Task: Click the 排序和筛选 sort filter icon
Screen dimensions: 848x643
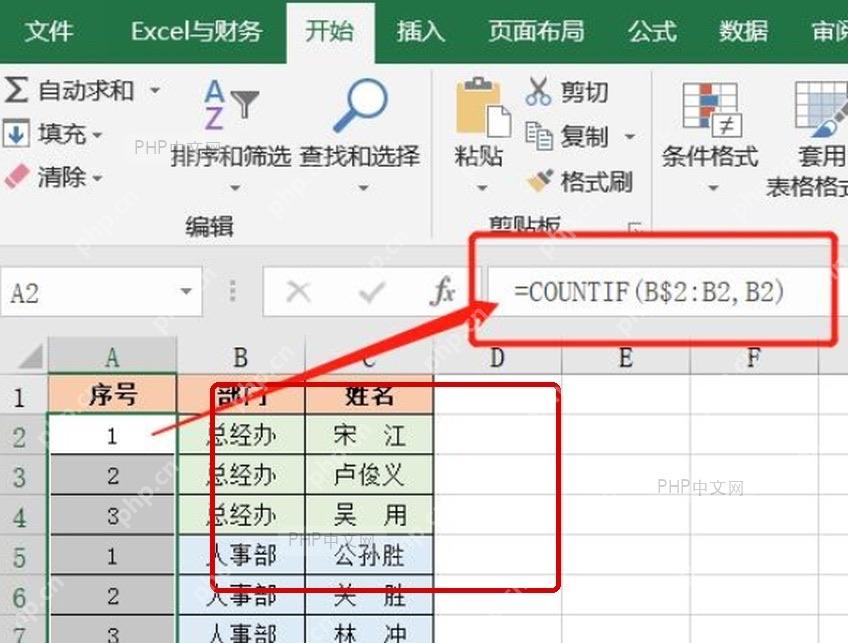Action: [231, 105]
